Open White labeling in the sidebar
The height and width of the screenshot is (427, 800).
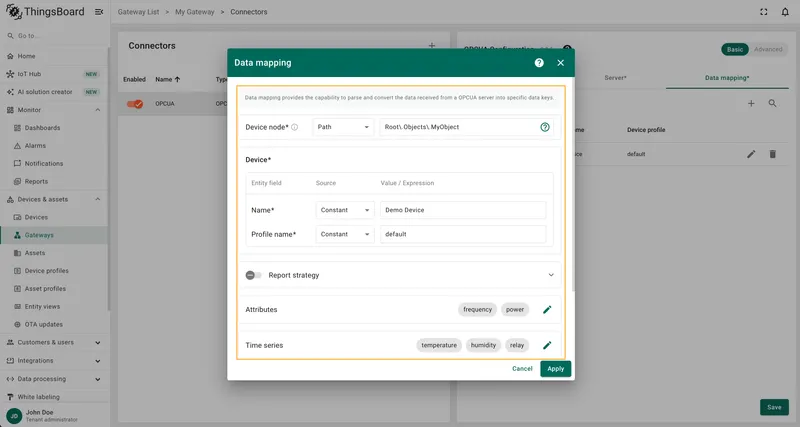tap(54, 397)
